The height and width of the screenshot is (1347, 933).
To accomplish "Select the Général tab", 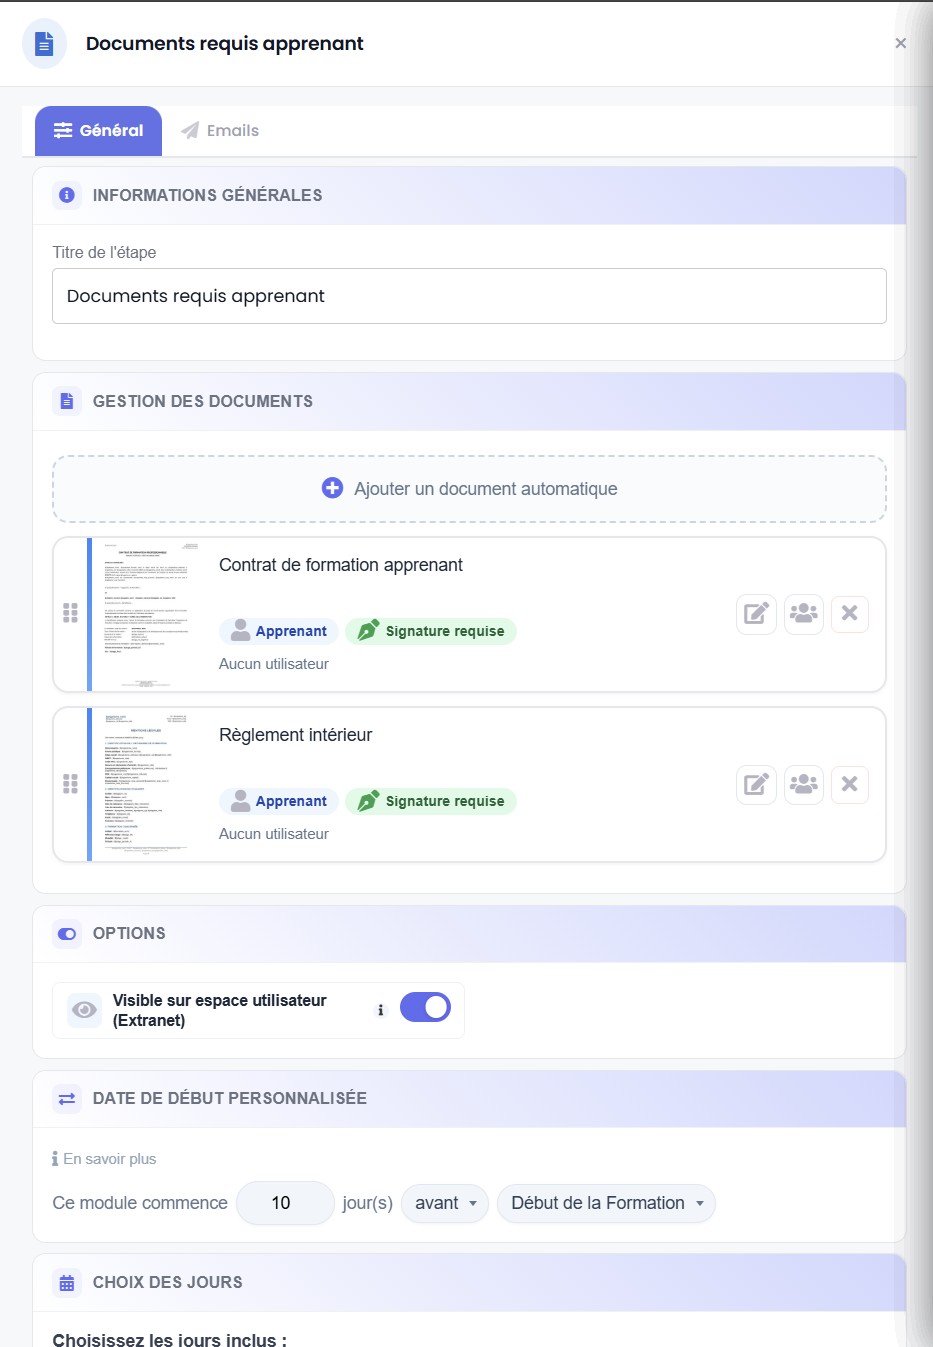I will click(98, 131).
